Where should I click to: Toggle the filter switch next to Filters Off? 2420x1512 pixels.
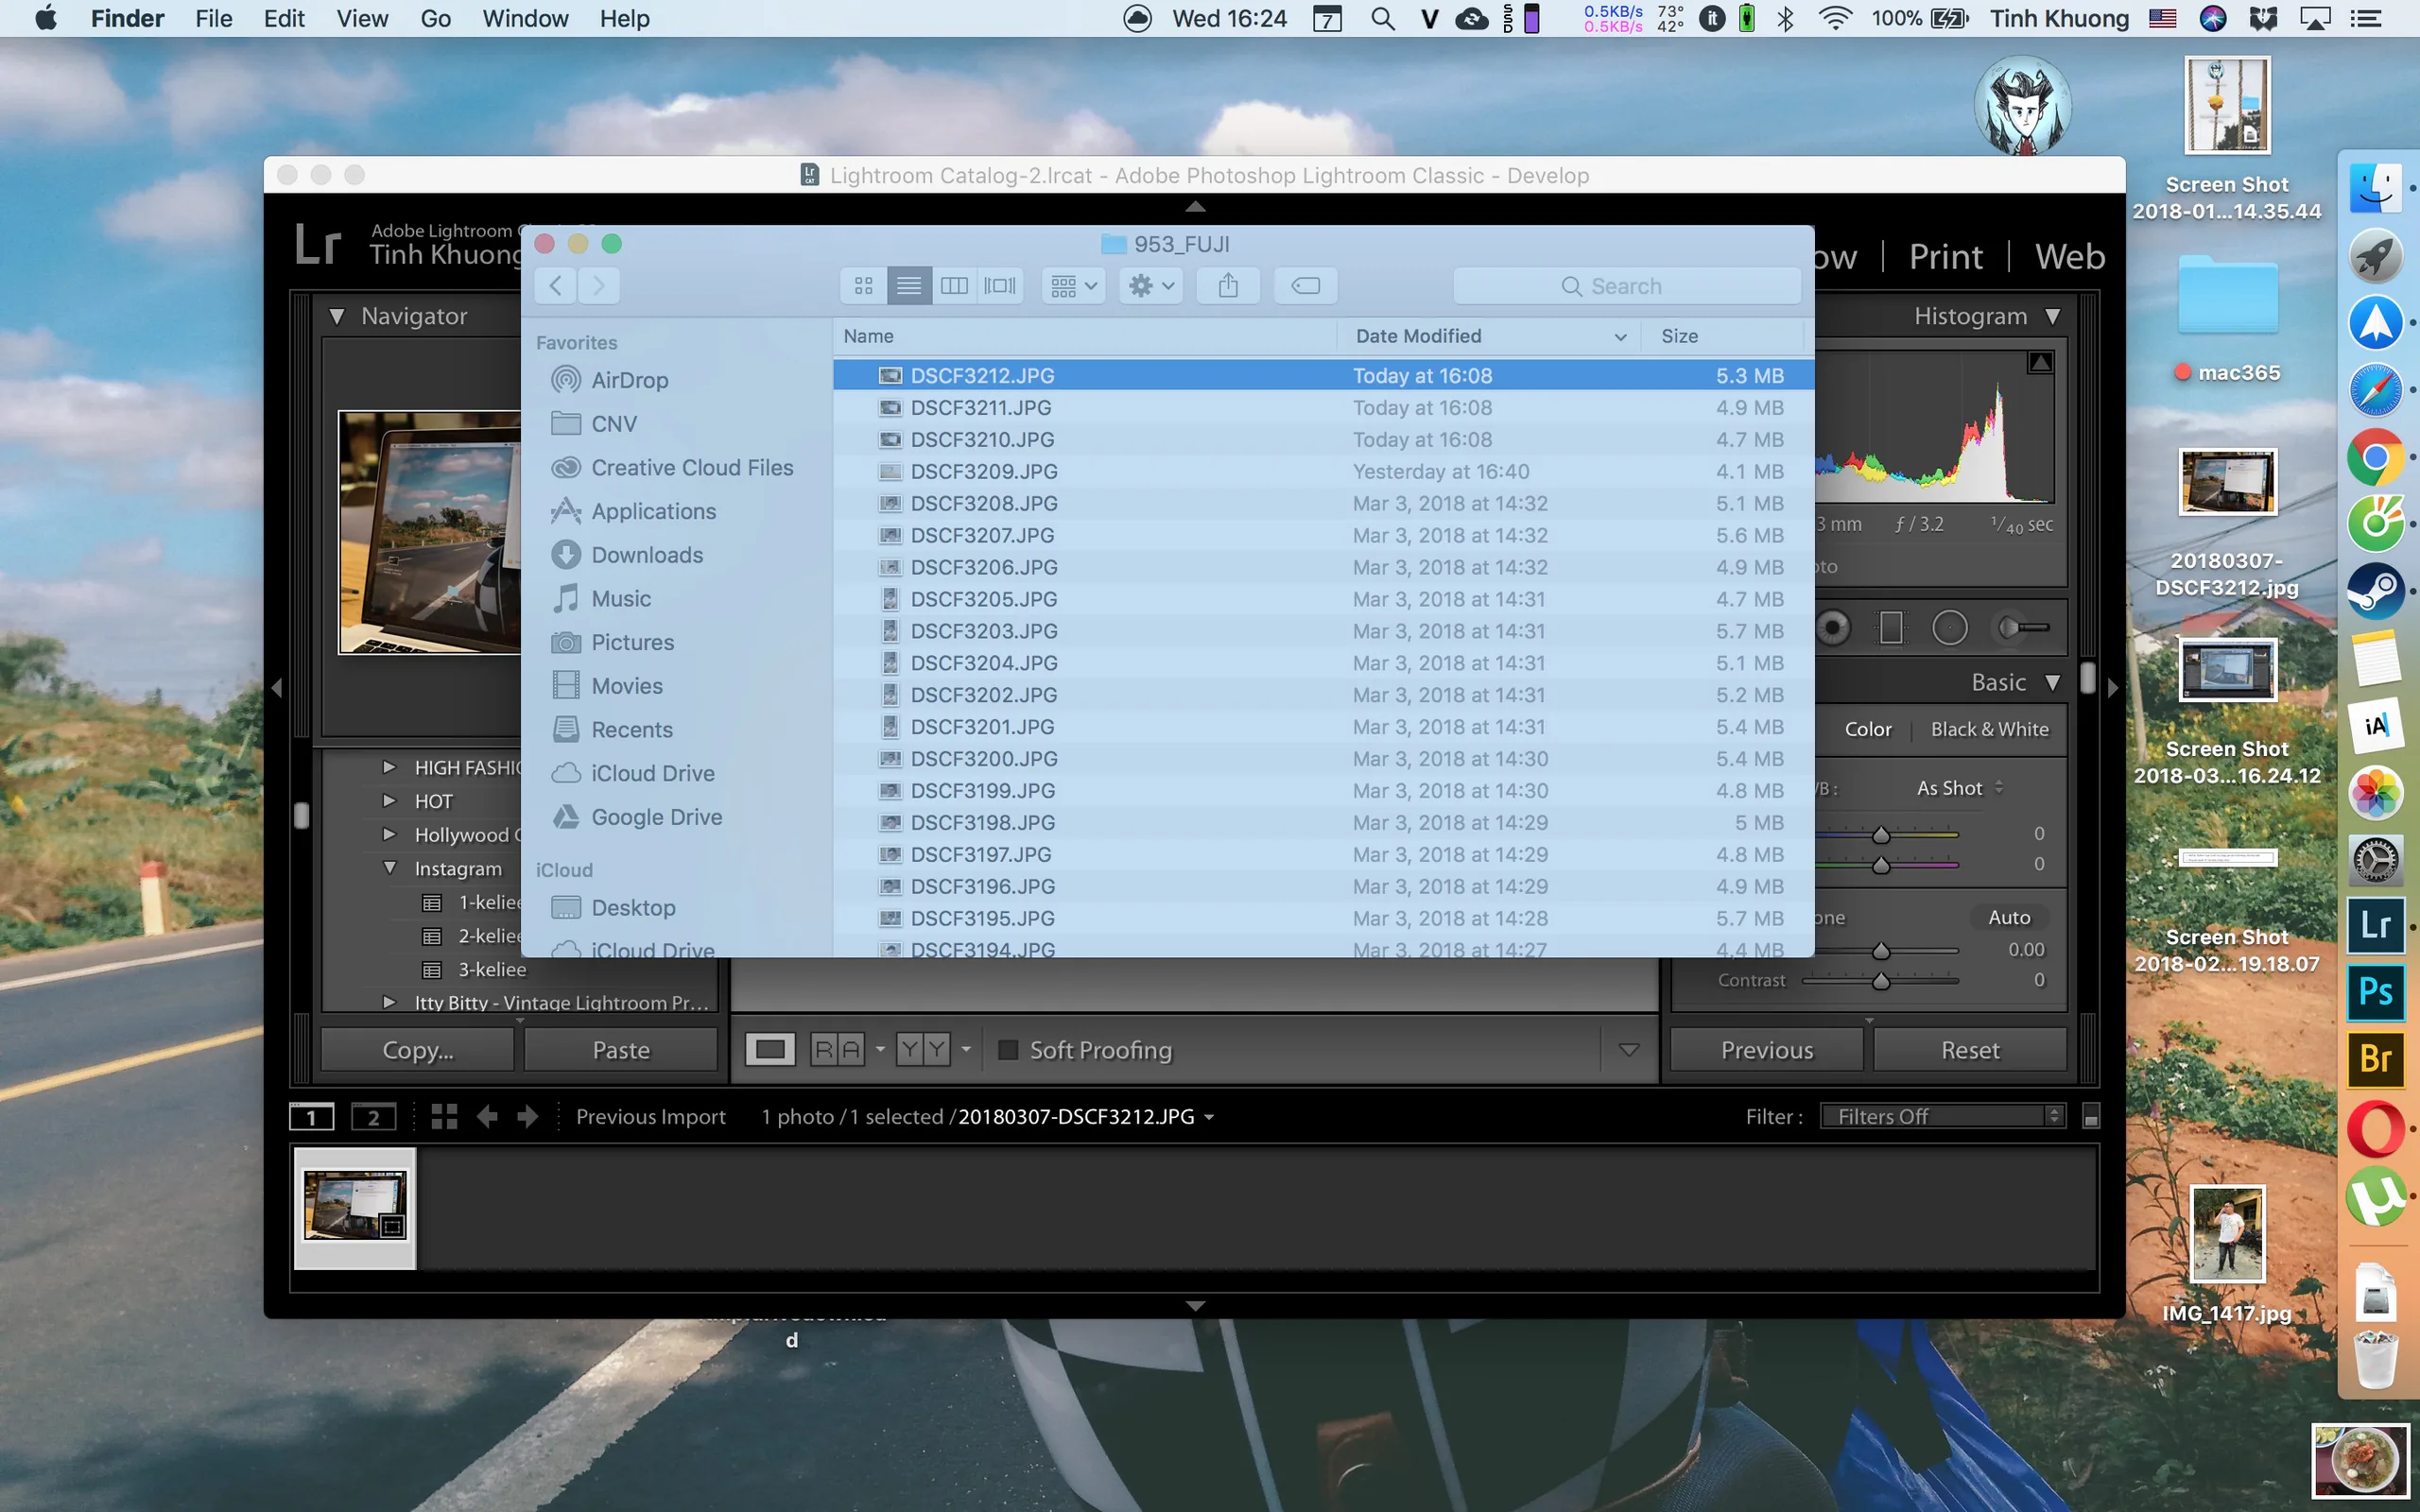2090,1117
